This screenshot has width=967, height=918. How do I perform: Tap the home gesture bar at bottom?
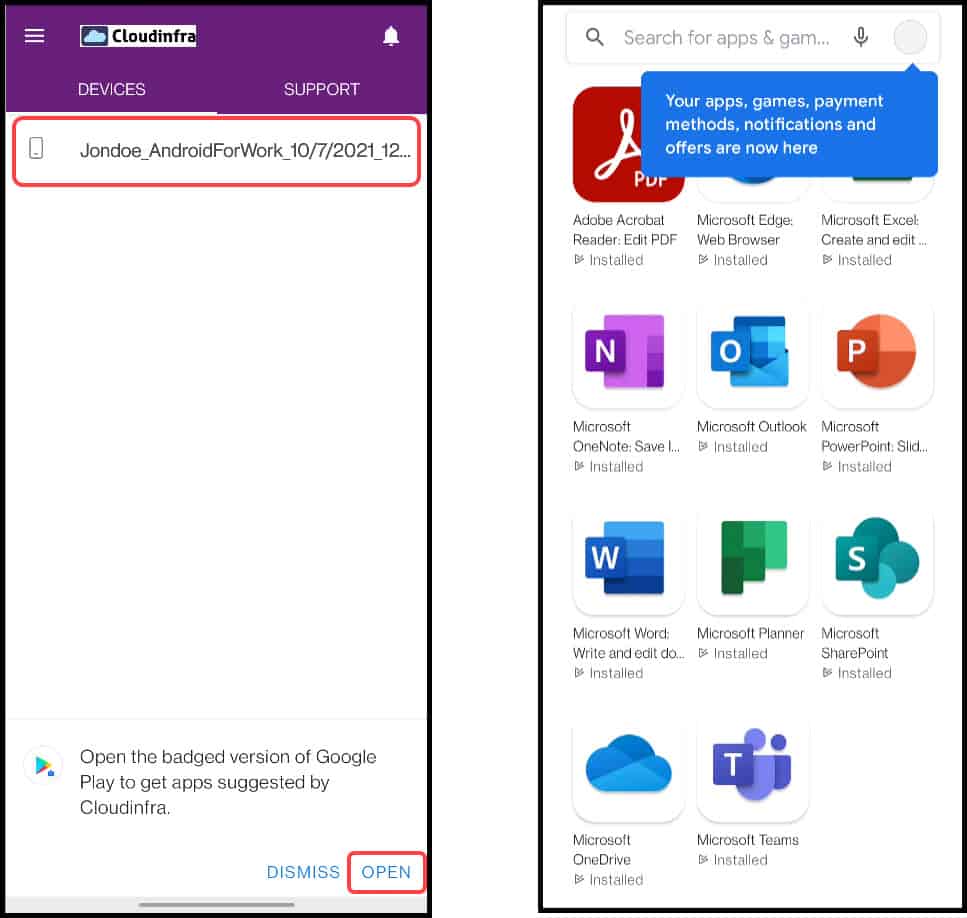click(x=216, y=904)
